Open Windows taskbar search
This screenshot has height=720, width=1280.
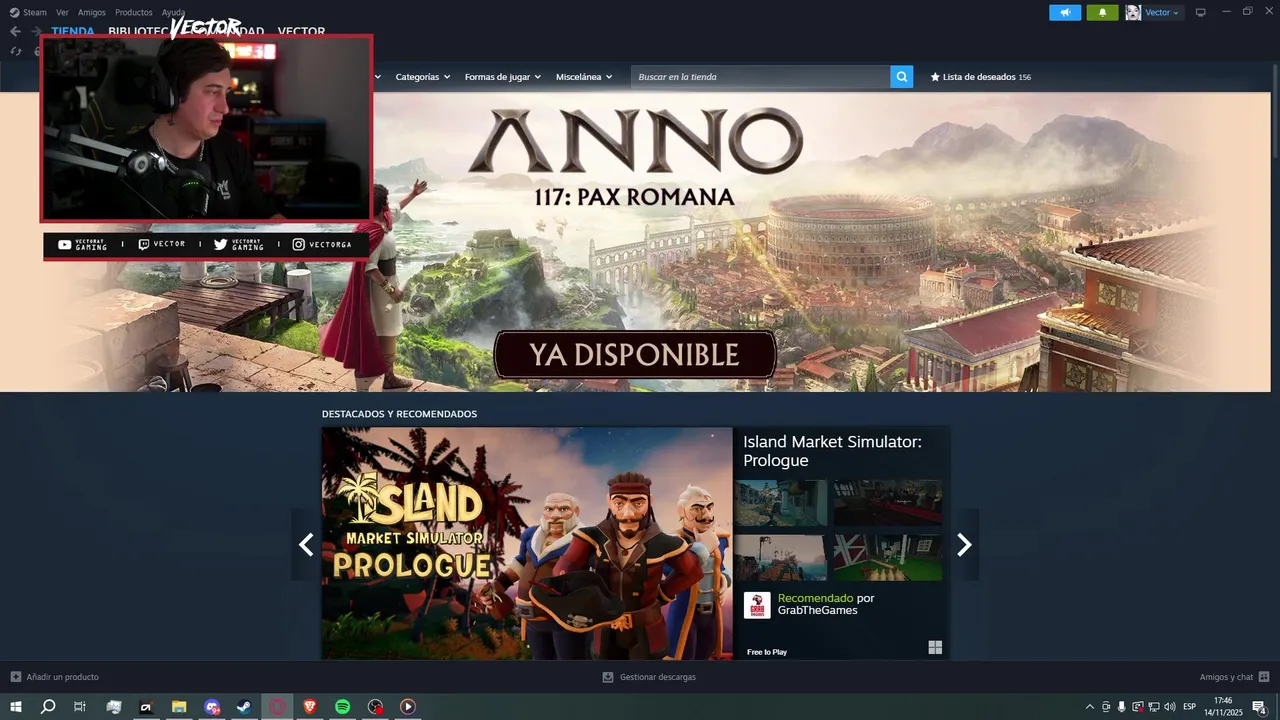48,707
